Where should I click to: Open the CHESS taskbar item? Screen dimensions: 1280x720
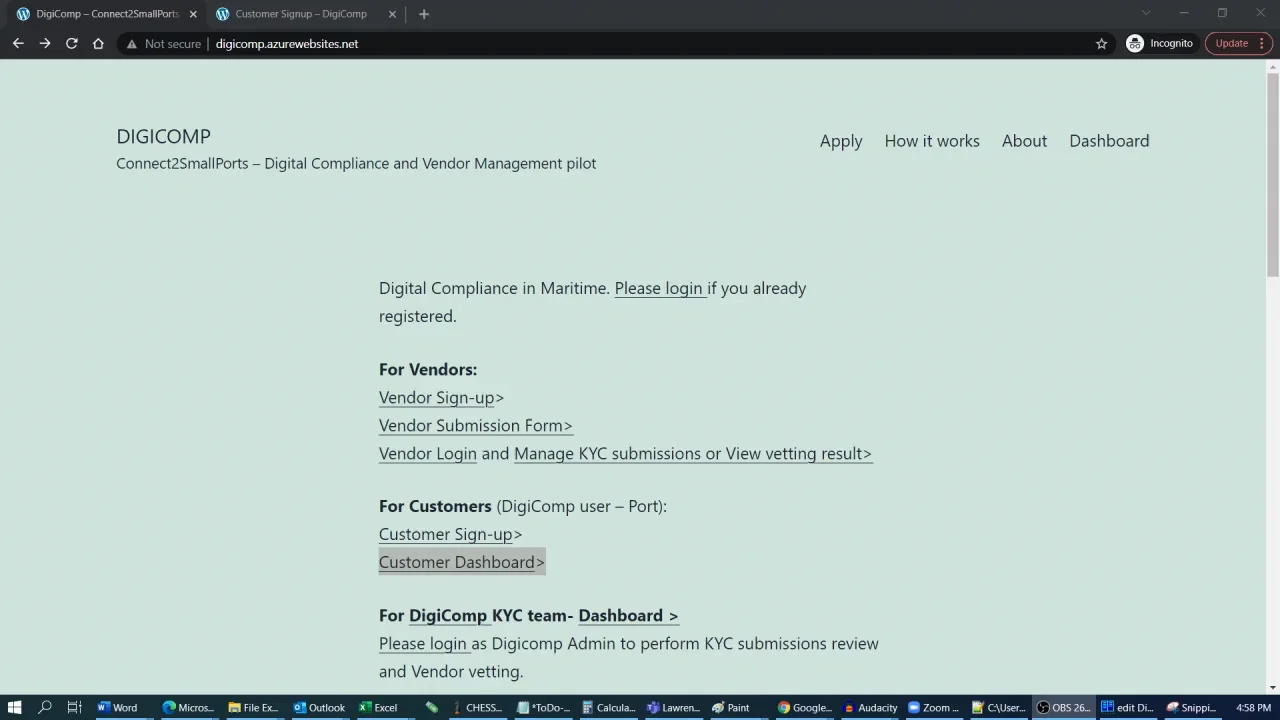pyautogui.click(x=476, y=707)
